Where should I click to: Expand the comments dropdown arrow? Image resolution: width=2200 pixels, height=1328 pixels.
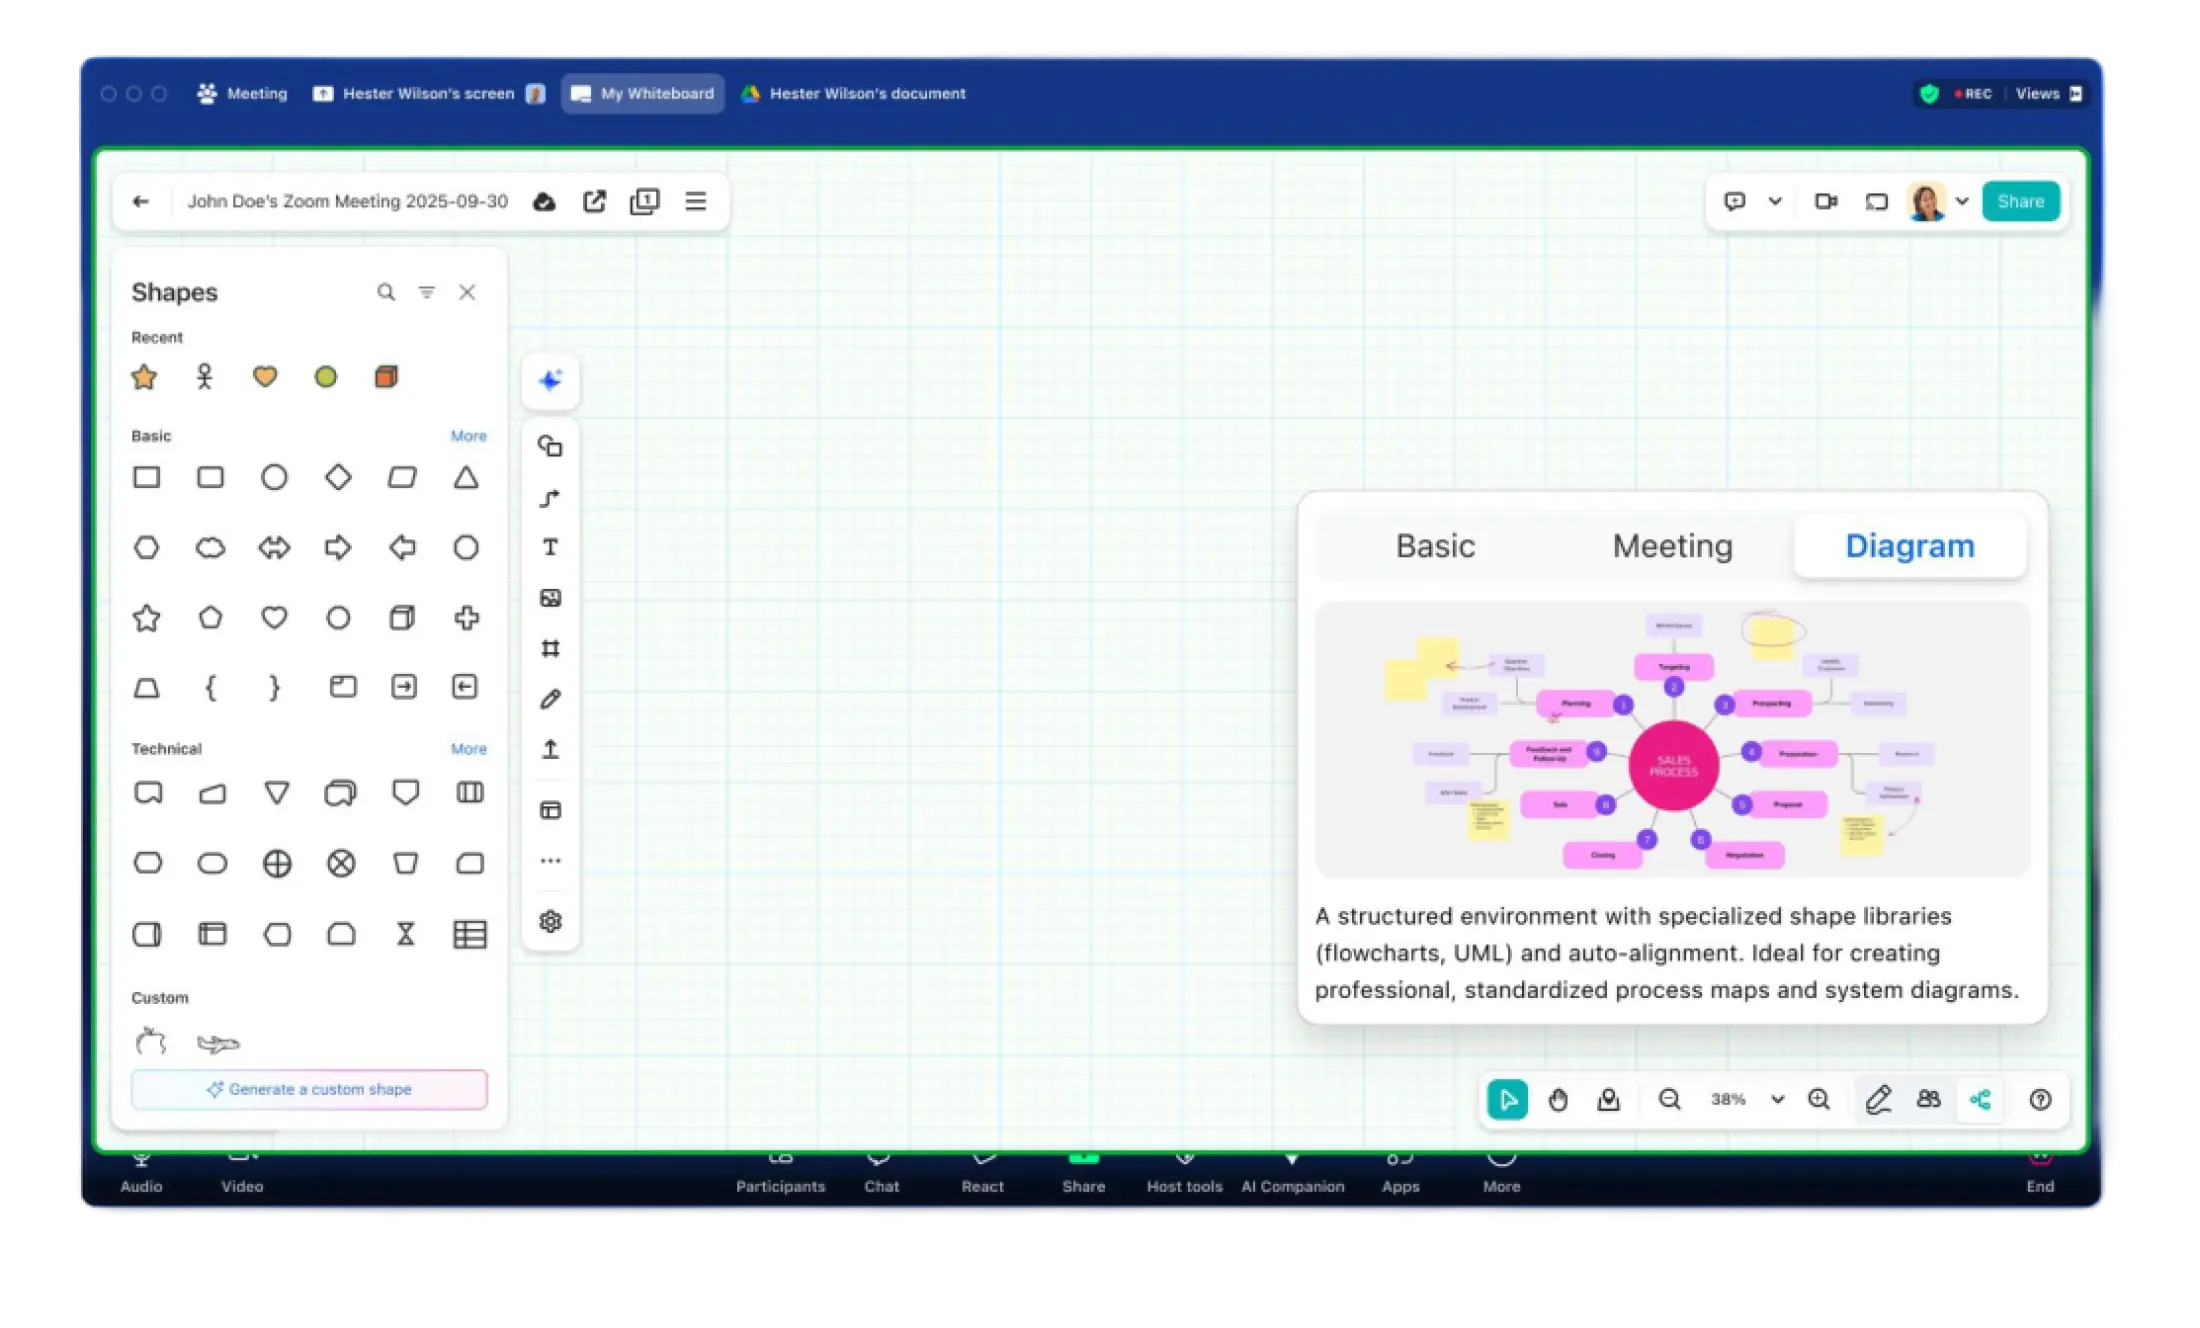(x=1775, y=201)
